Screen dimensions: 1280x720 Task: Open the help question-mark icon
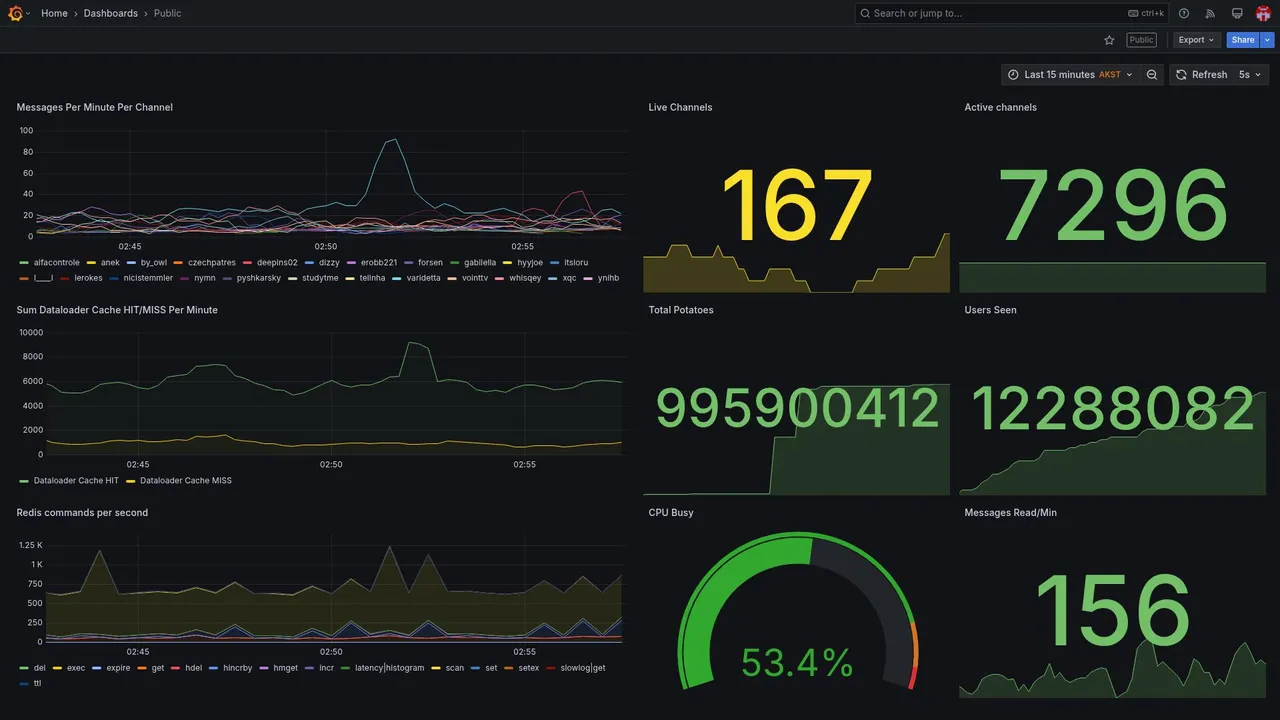[1184, 13]
